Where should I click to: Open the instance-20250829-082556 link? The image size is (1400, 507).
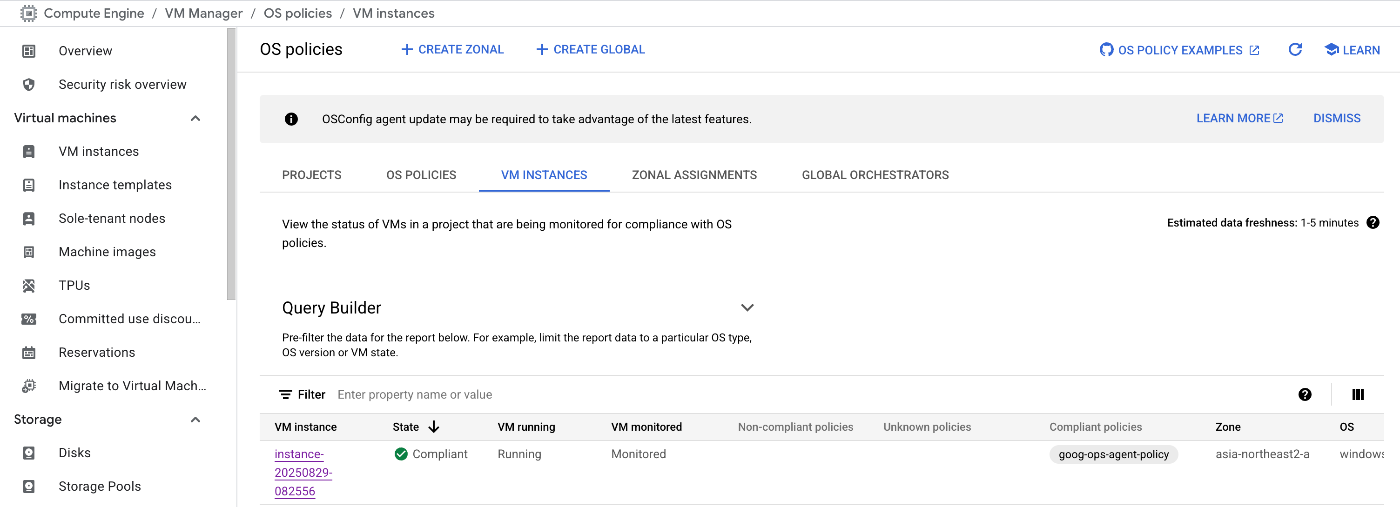(x=304, y=473)
